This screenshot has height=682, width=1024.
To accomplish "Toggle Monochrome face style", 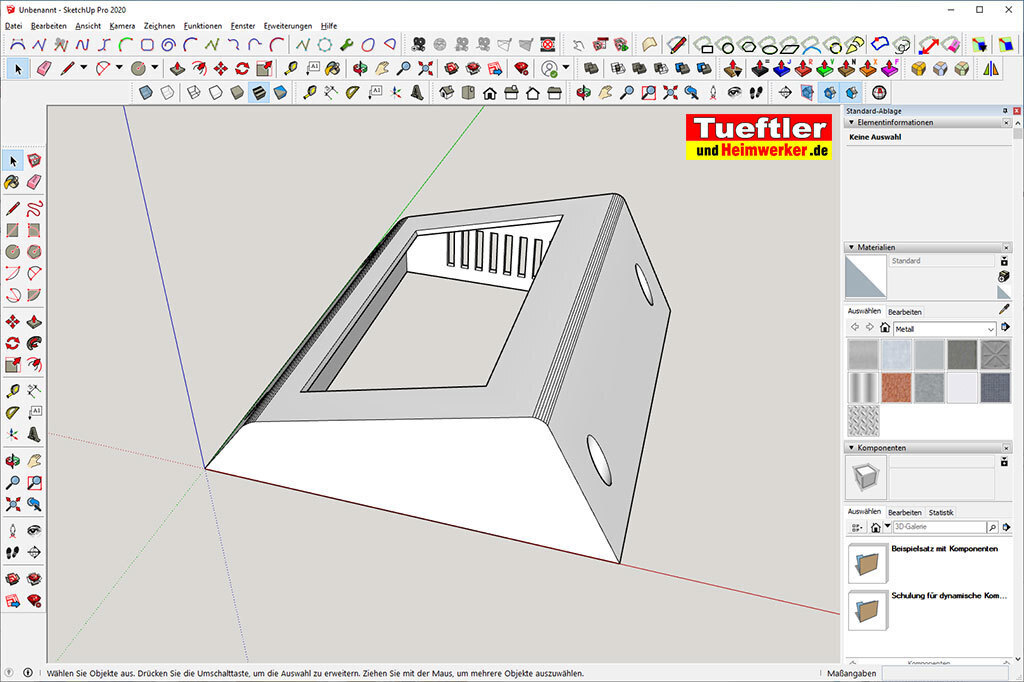I will 281,92.
